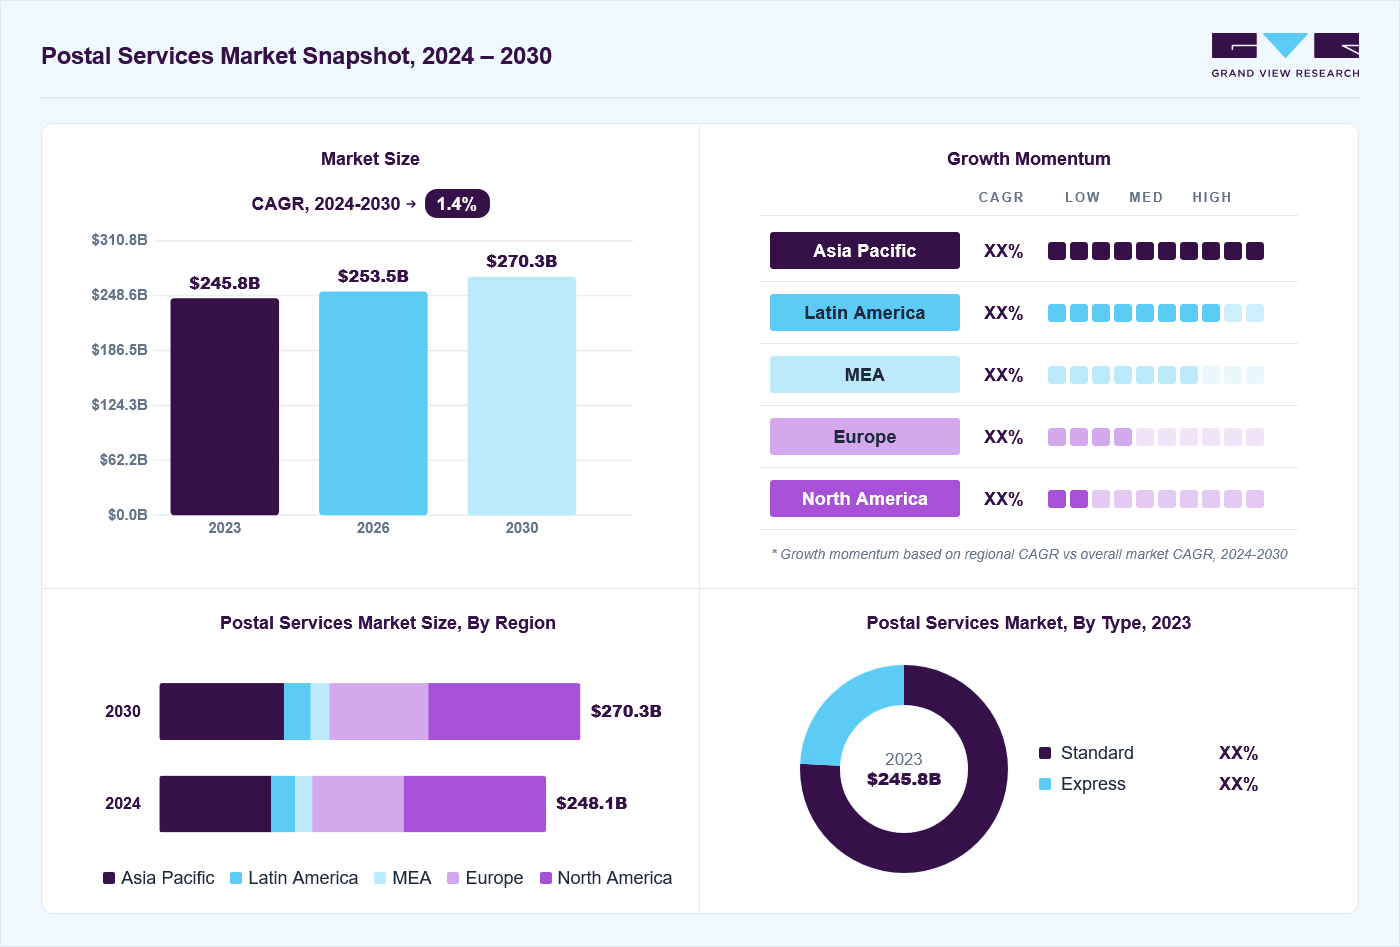Click the growth momentum footnote text
This screenshot has width=1400, height=947.
coord(1029,554)
